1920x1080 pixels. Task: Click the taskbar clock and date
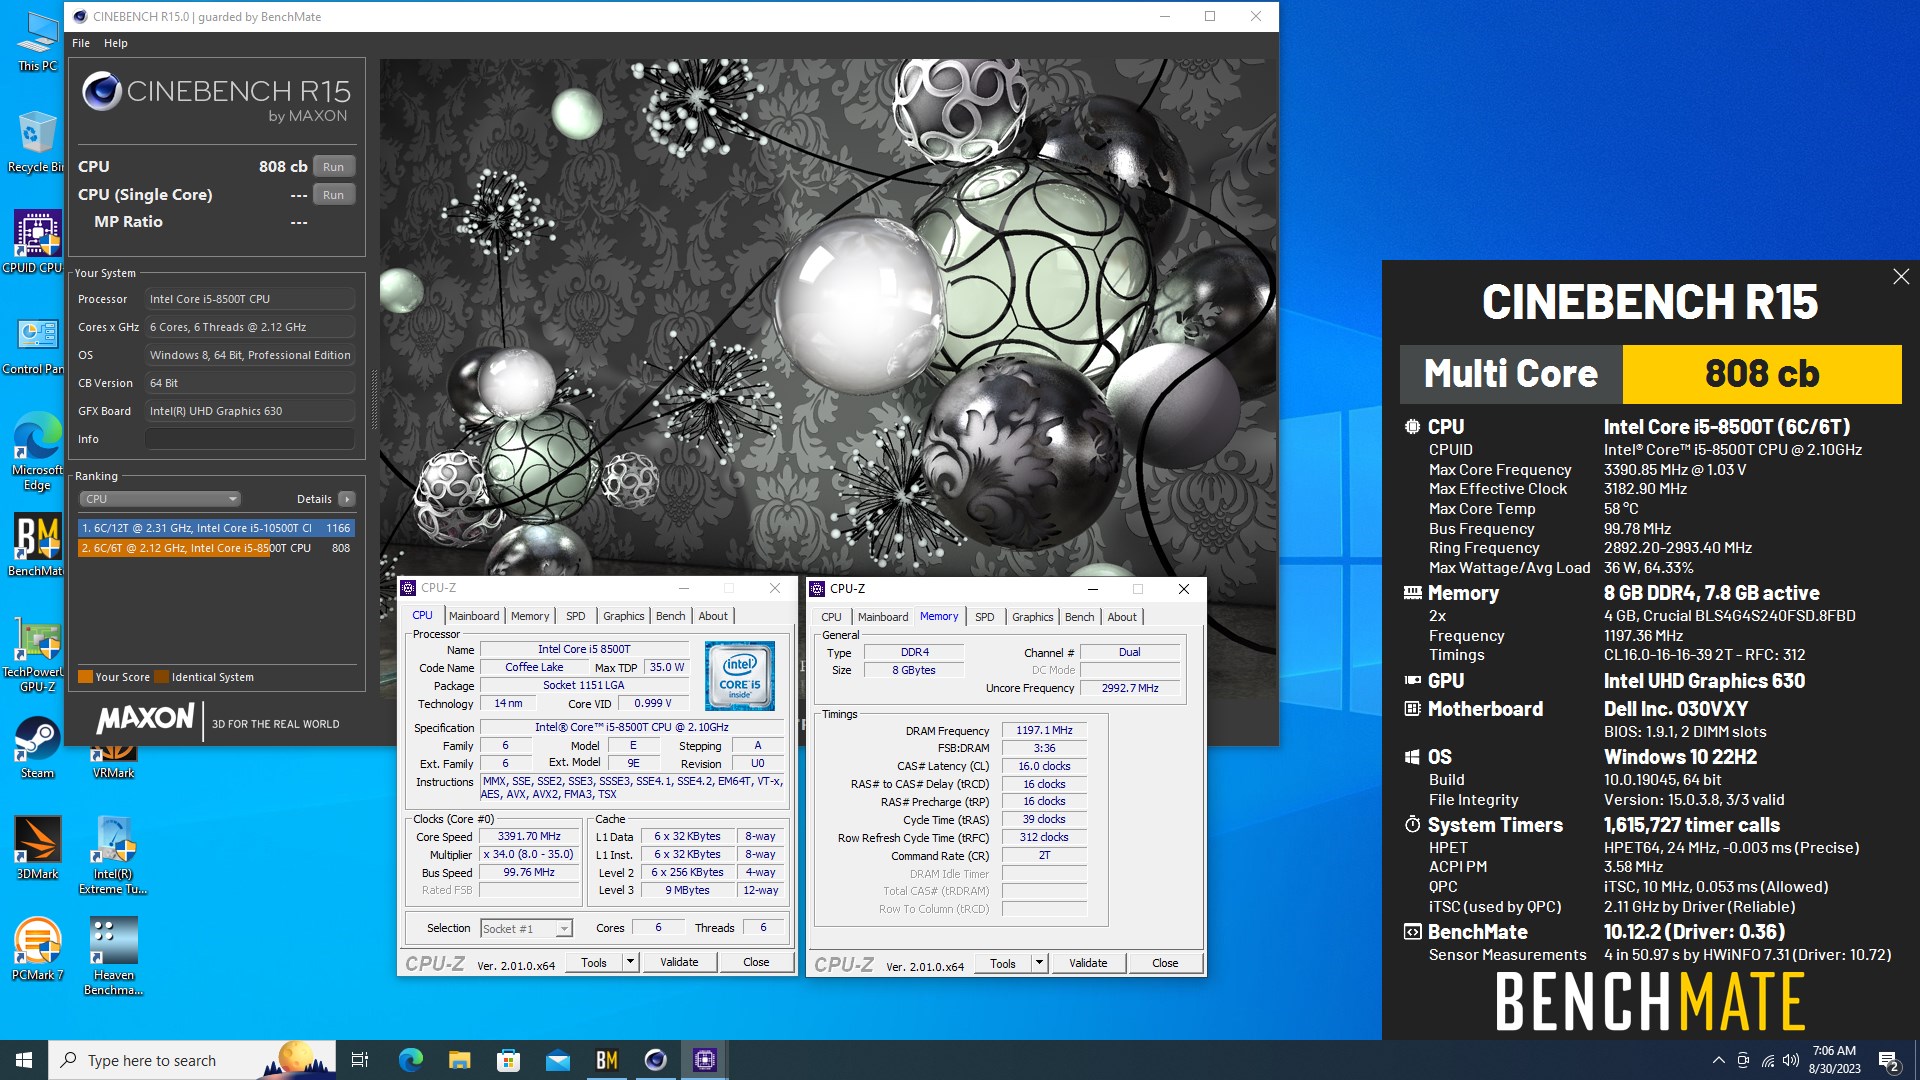click(1834, 1060)
